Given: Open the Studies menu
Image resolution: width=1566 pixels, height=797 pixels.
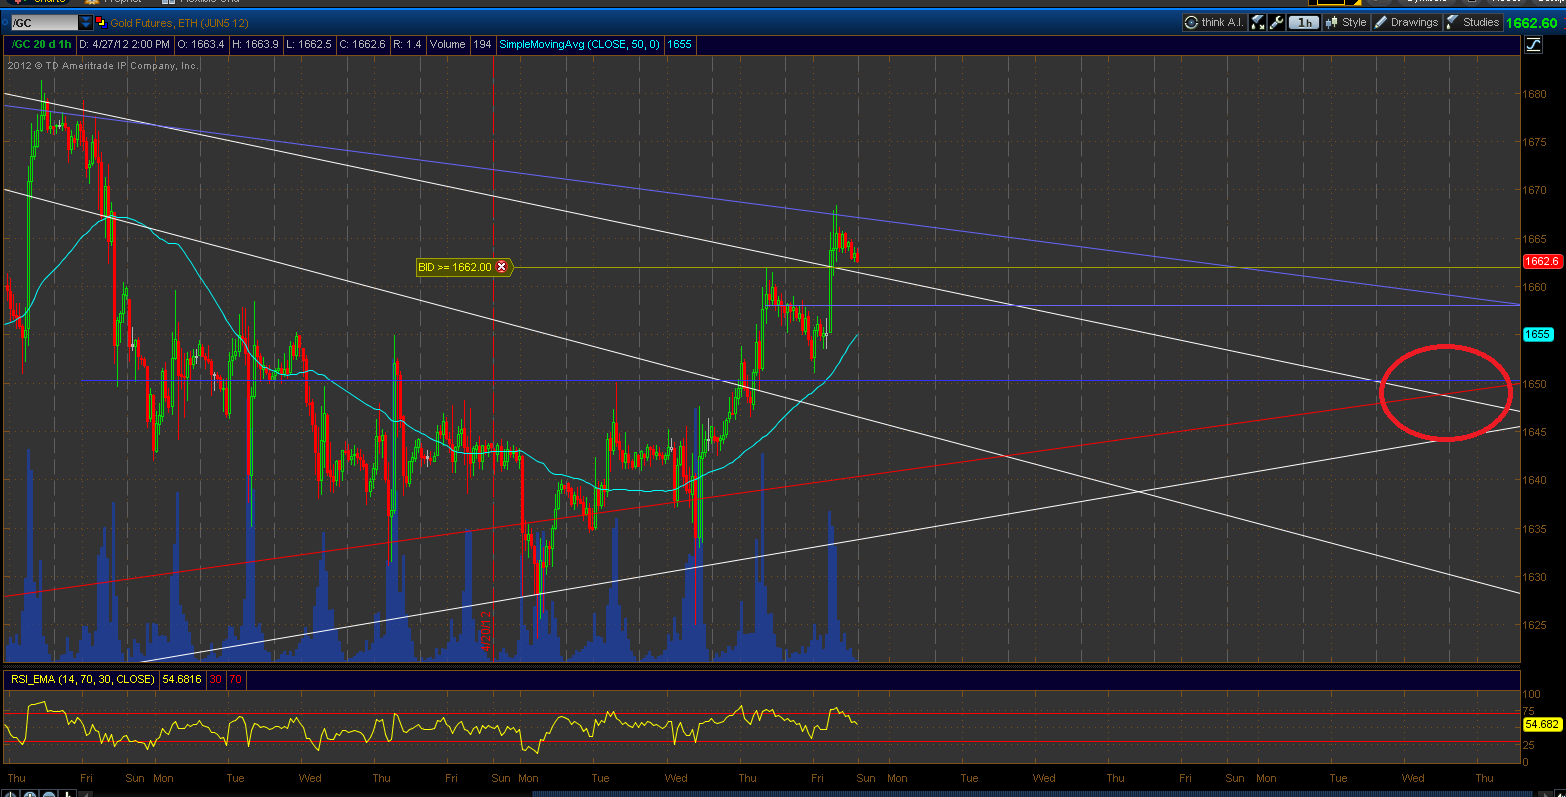Looking at the screenshot, I should [x=1473, y=22].
